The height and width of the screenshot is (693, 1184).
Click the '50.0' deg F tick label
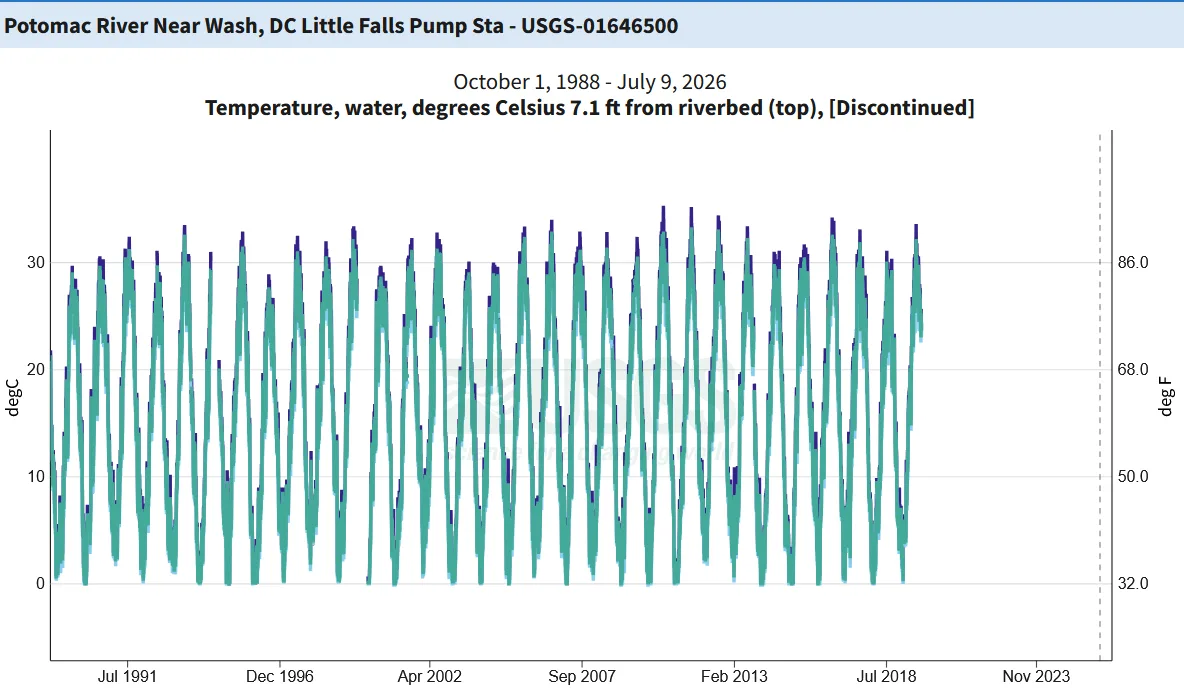coord(1133,476)
